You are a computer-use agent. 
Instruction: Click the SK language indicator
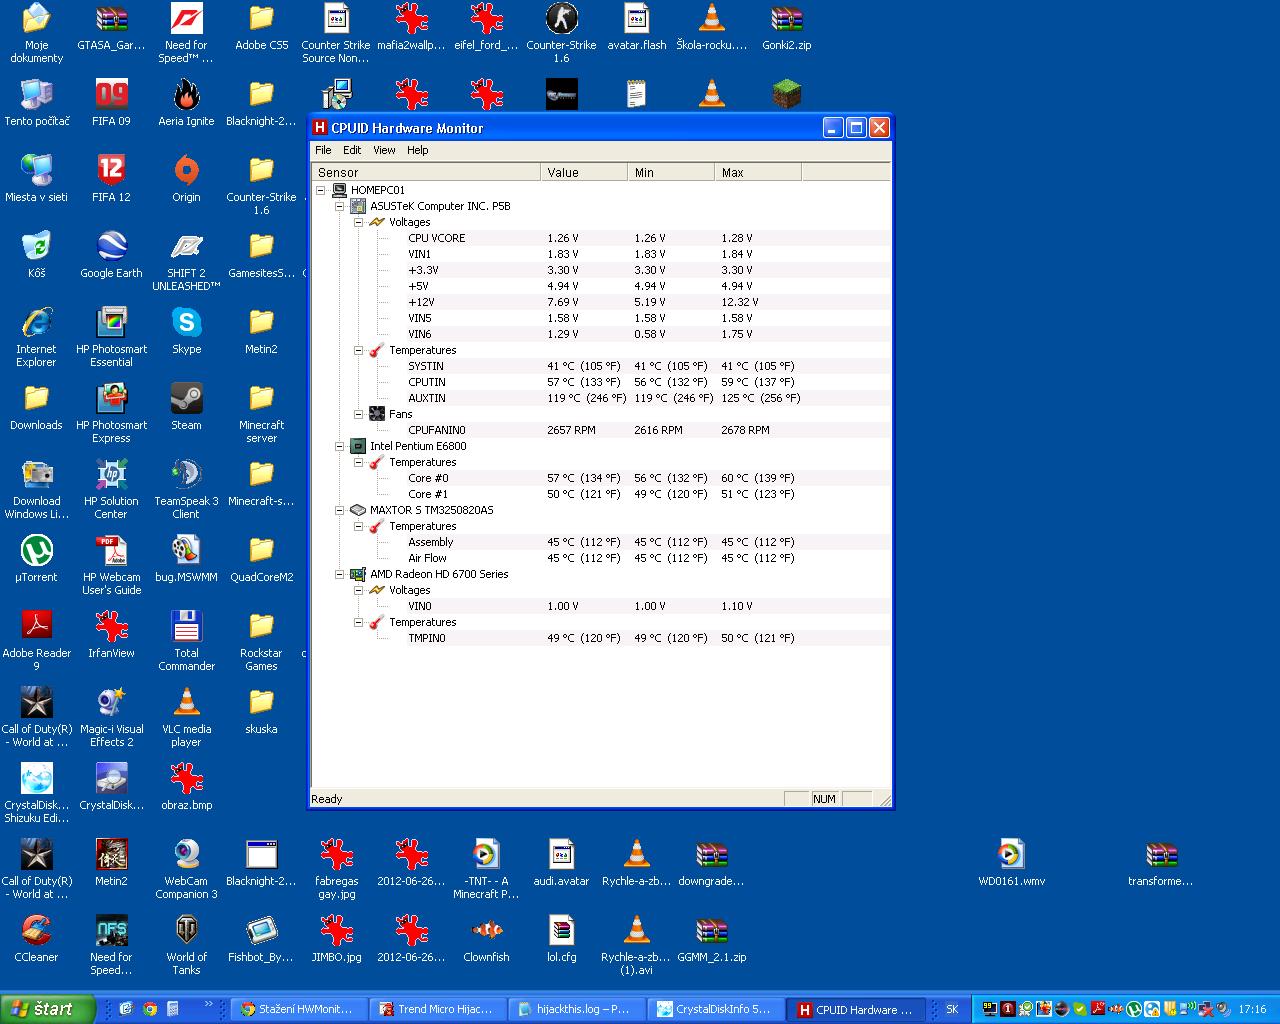(952, 1009)
